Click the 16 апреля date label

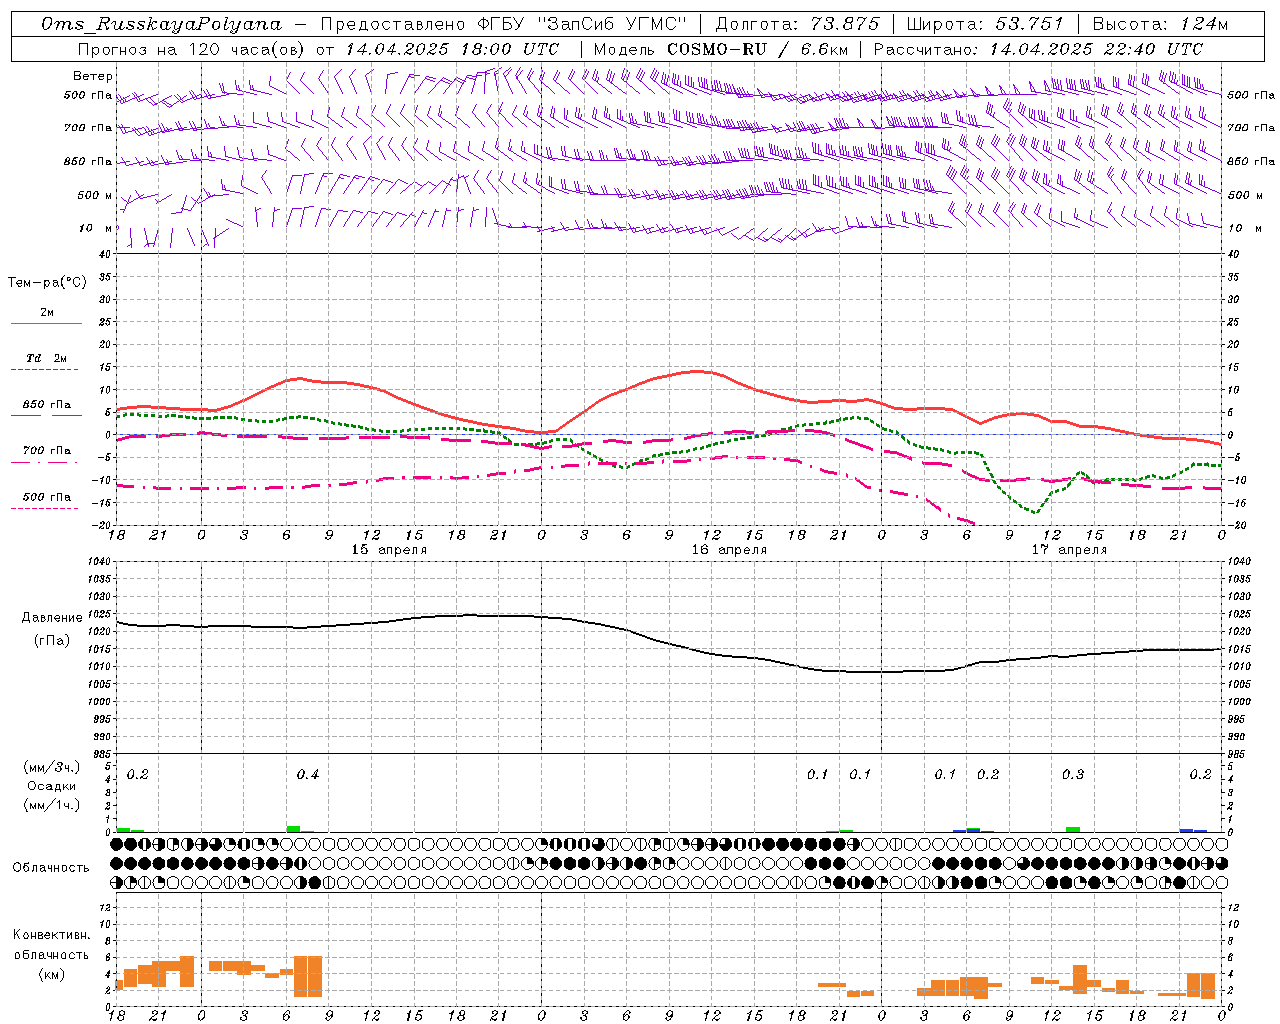click(x=730, y=550)
